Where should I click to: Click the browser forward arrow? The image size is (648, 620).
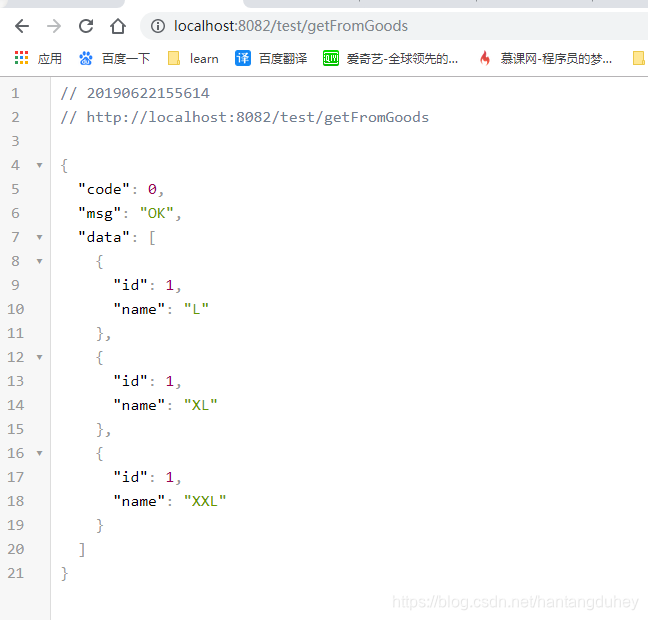tap(54, 26)
